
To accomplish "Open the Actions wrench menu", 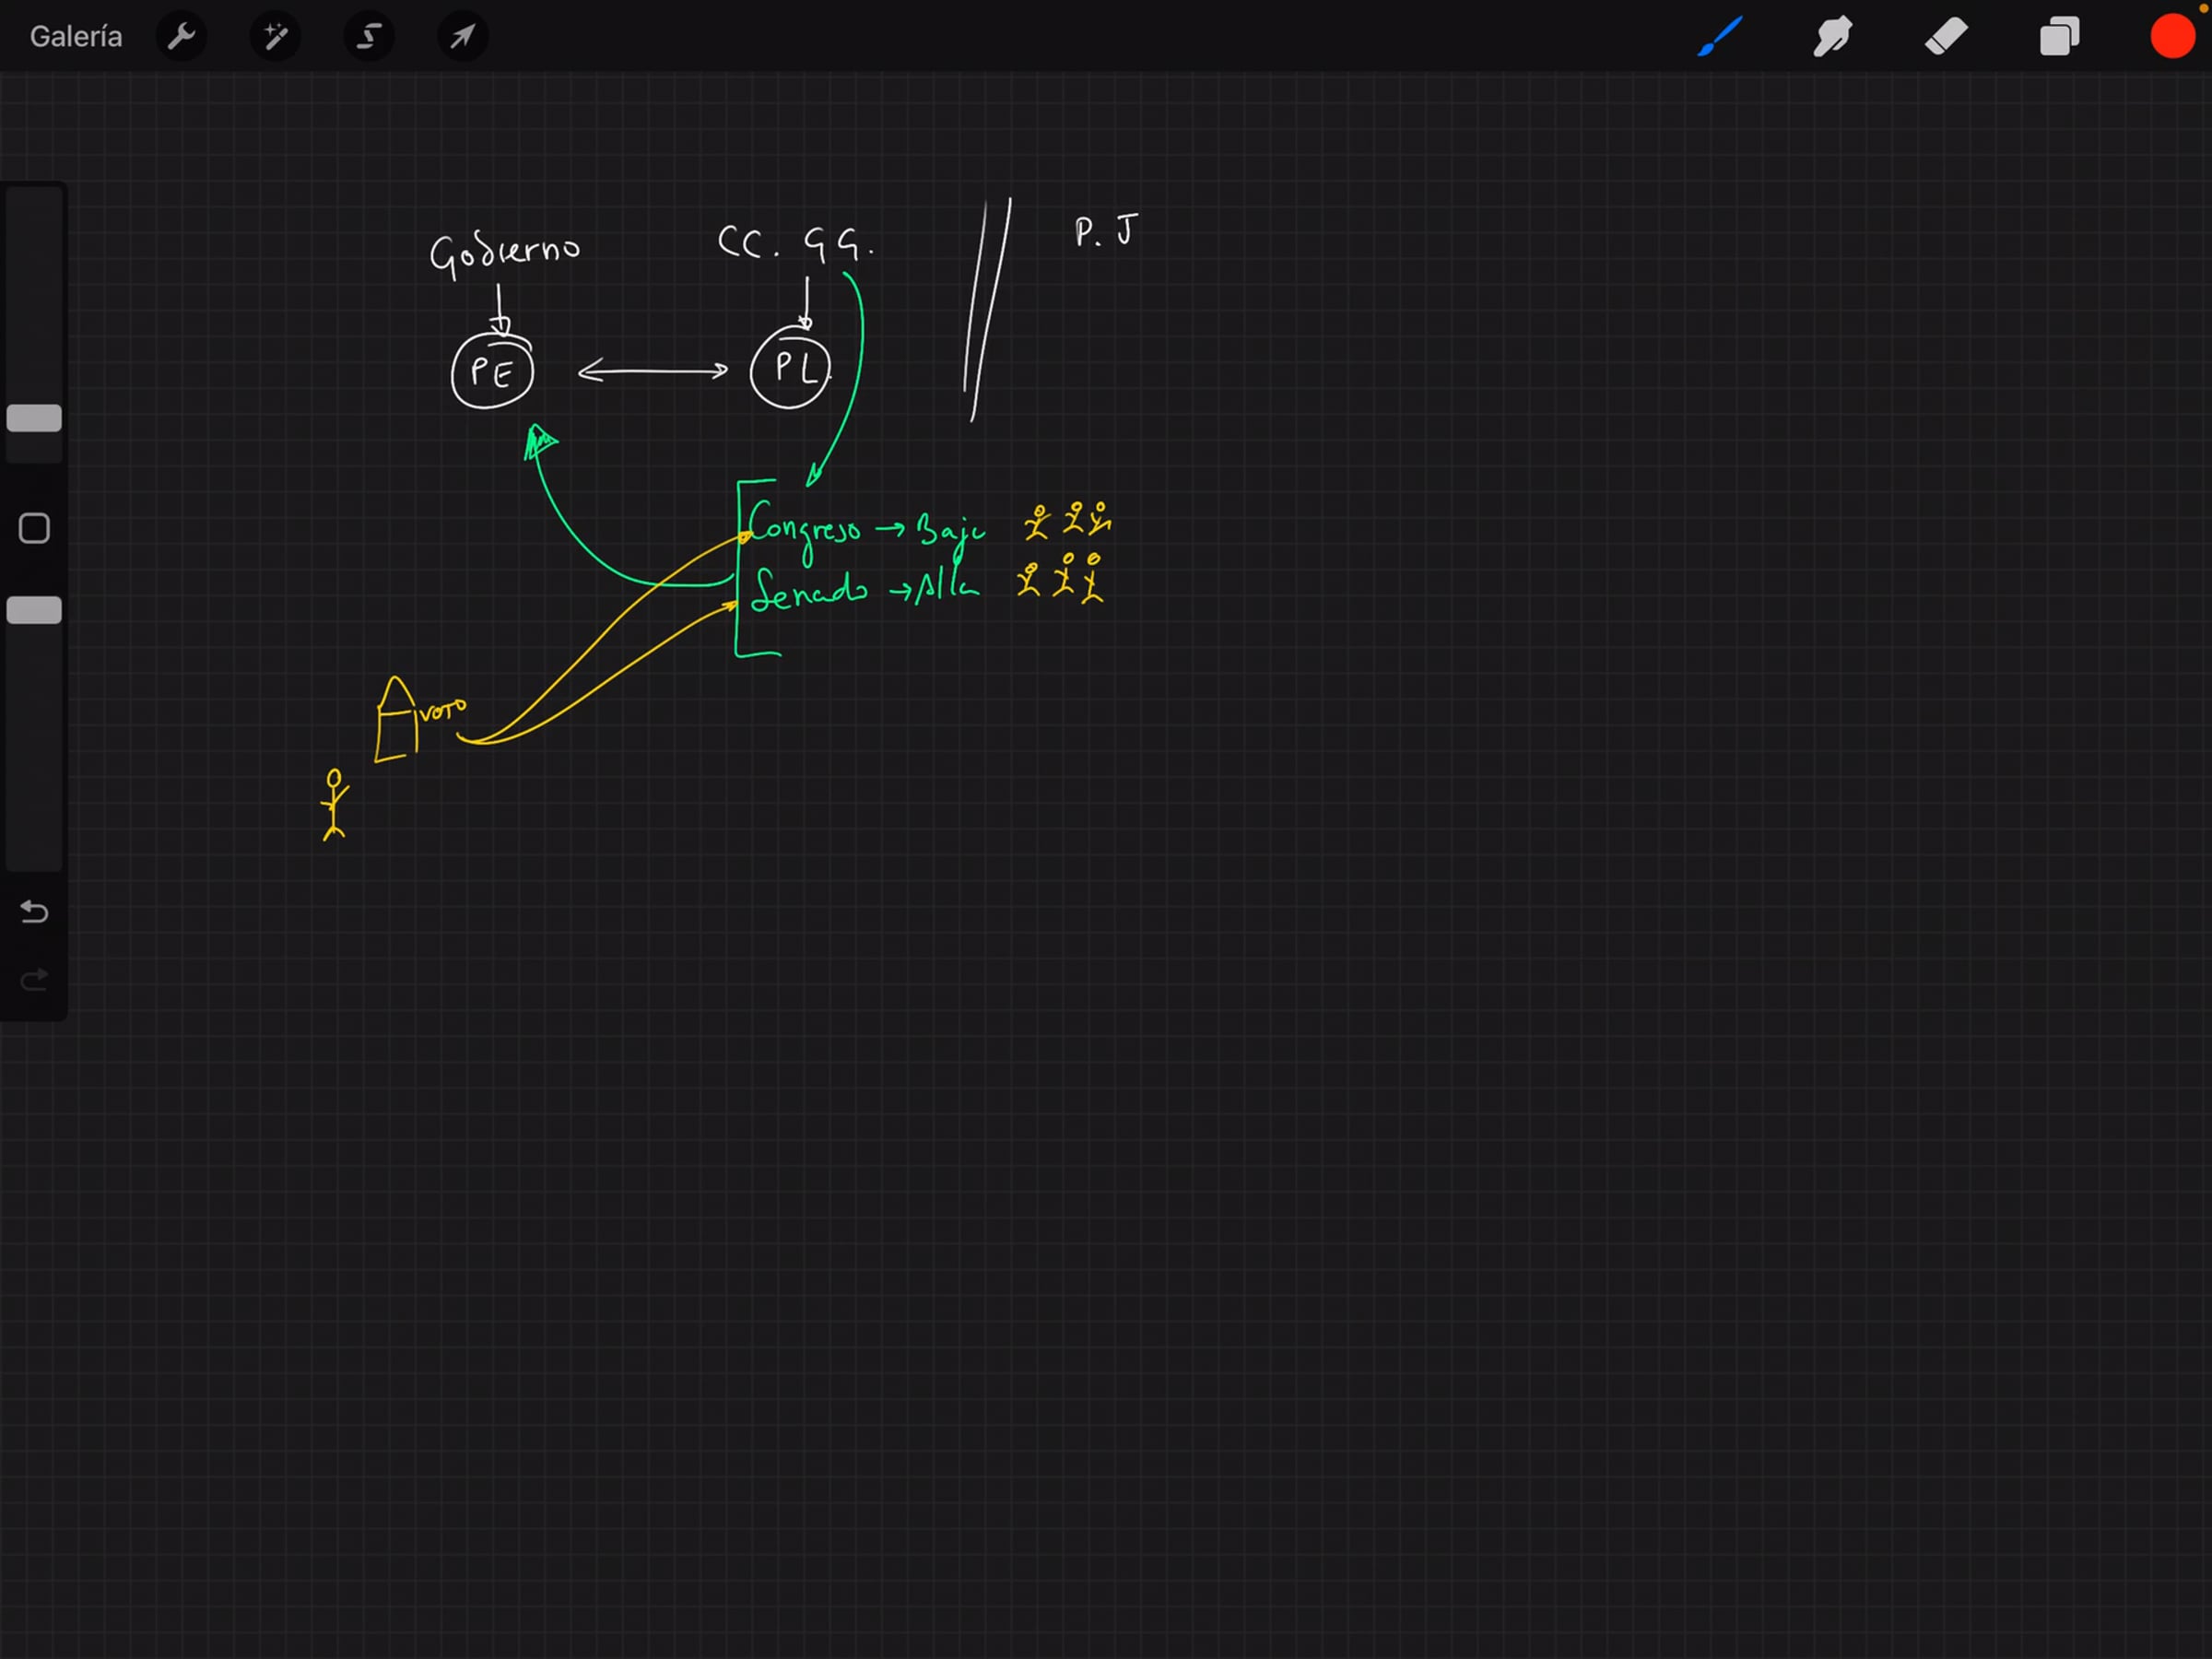I will click(x=181, y=37).
